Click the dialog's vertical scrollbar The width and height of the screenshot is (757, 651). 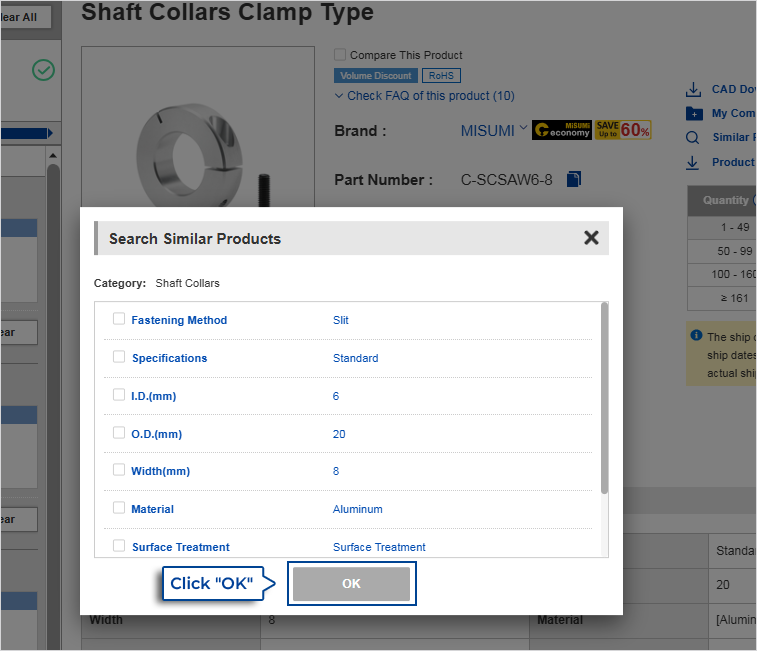pyautogui.click(x=604, y=400)
